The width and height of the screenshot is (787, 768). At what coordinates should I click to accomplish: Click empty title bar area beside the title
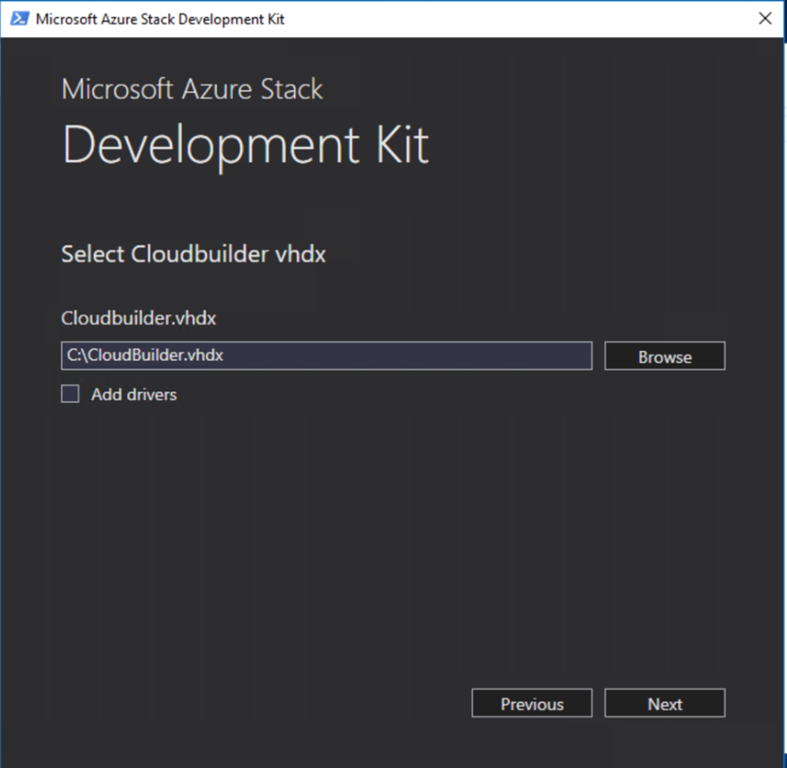coord(500,18)
